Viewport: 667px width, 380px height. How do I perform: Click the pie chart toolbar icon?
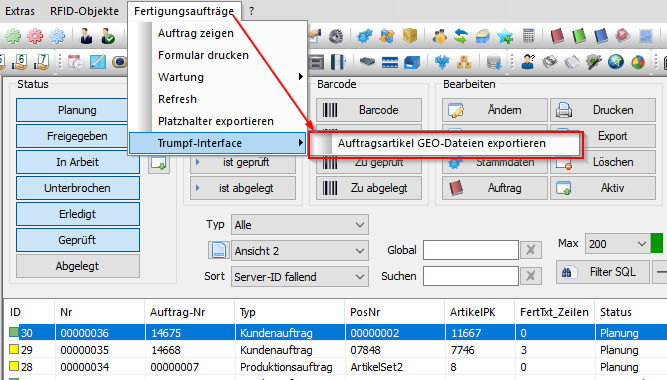[638, 62]
